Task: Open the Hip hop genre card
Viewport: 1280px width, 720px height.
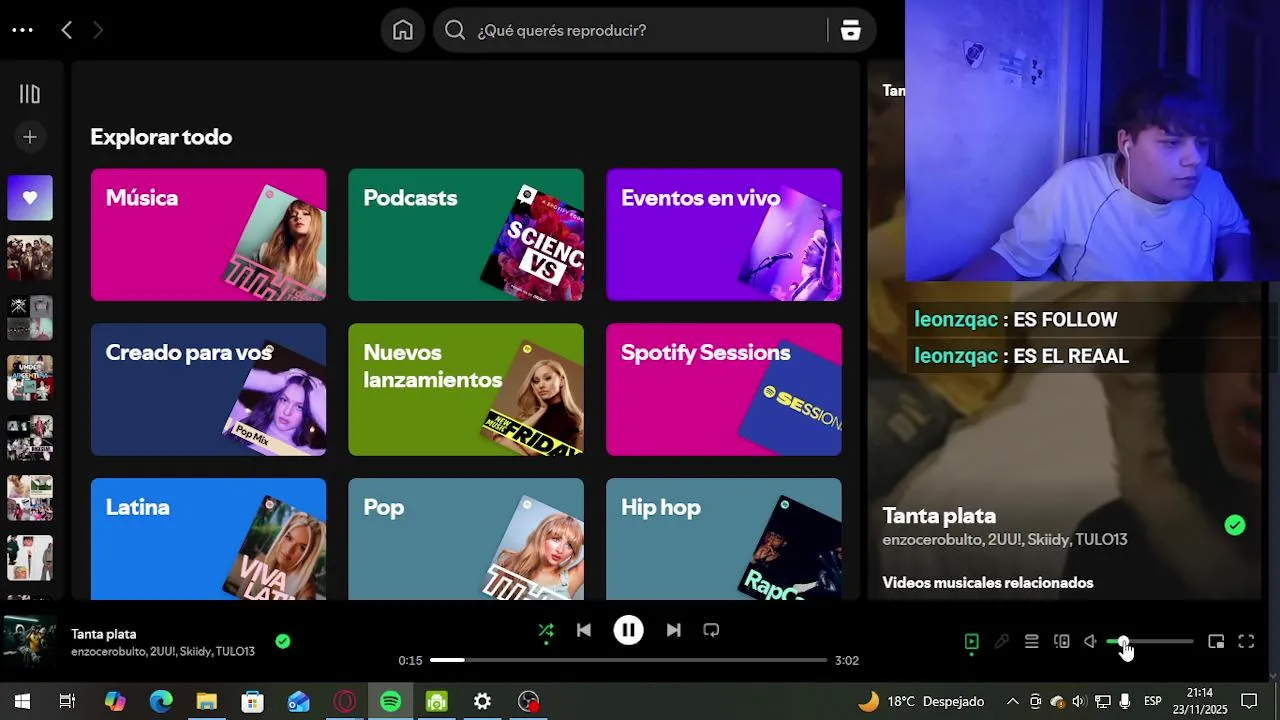Action: pyautogui.click(x=724, y=539)
